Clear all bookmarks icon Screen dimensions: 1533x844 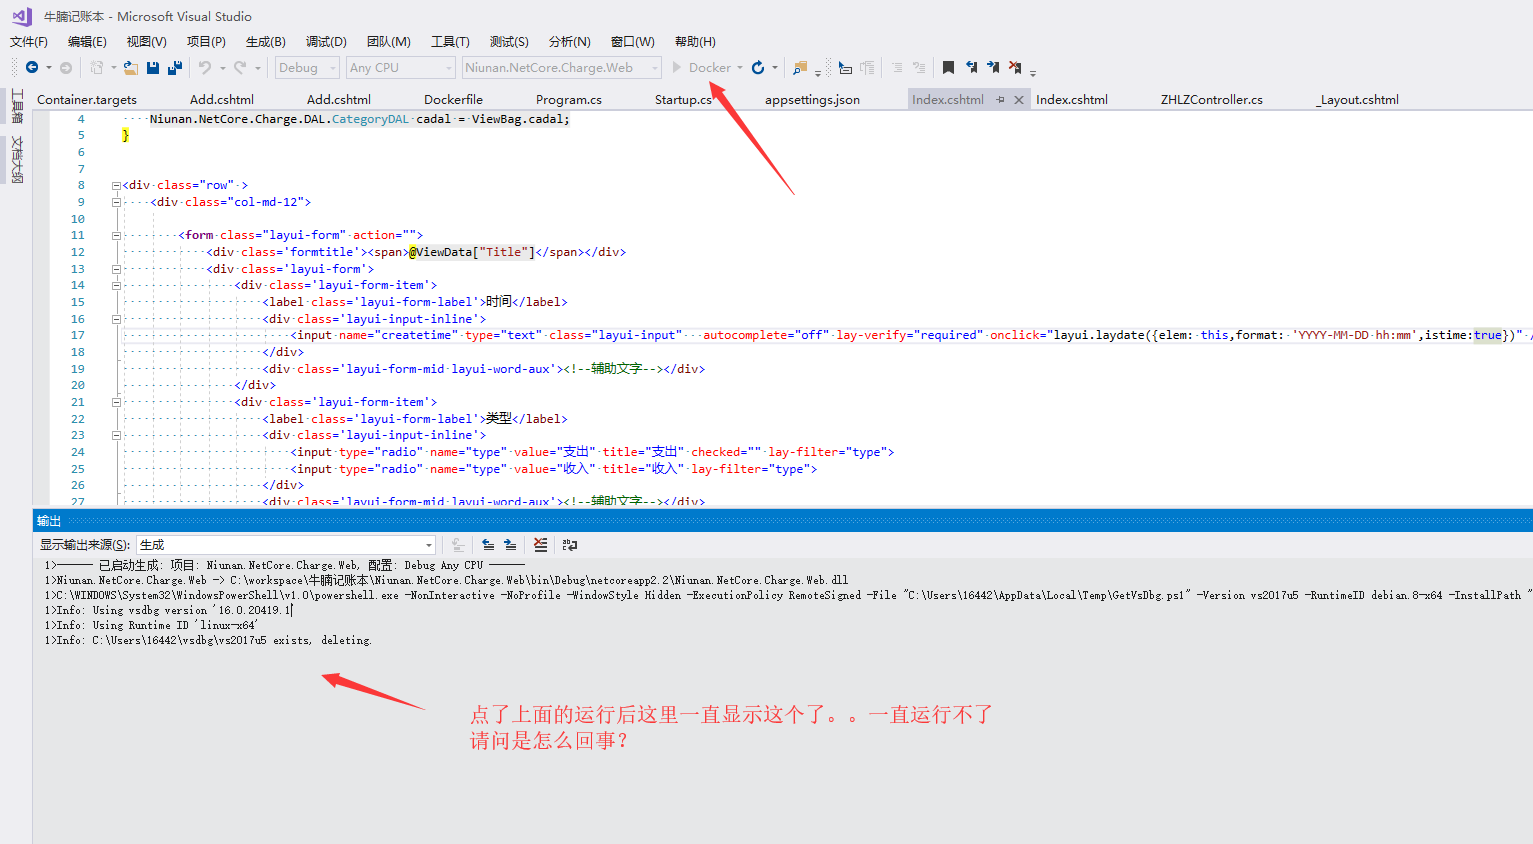click(x=1015, y=67)
